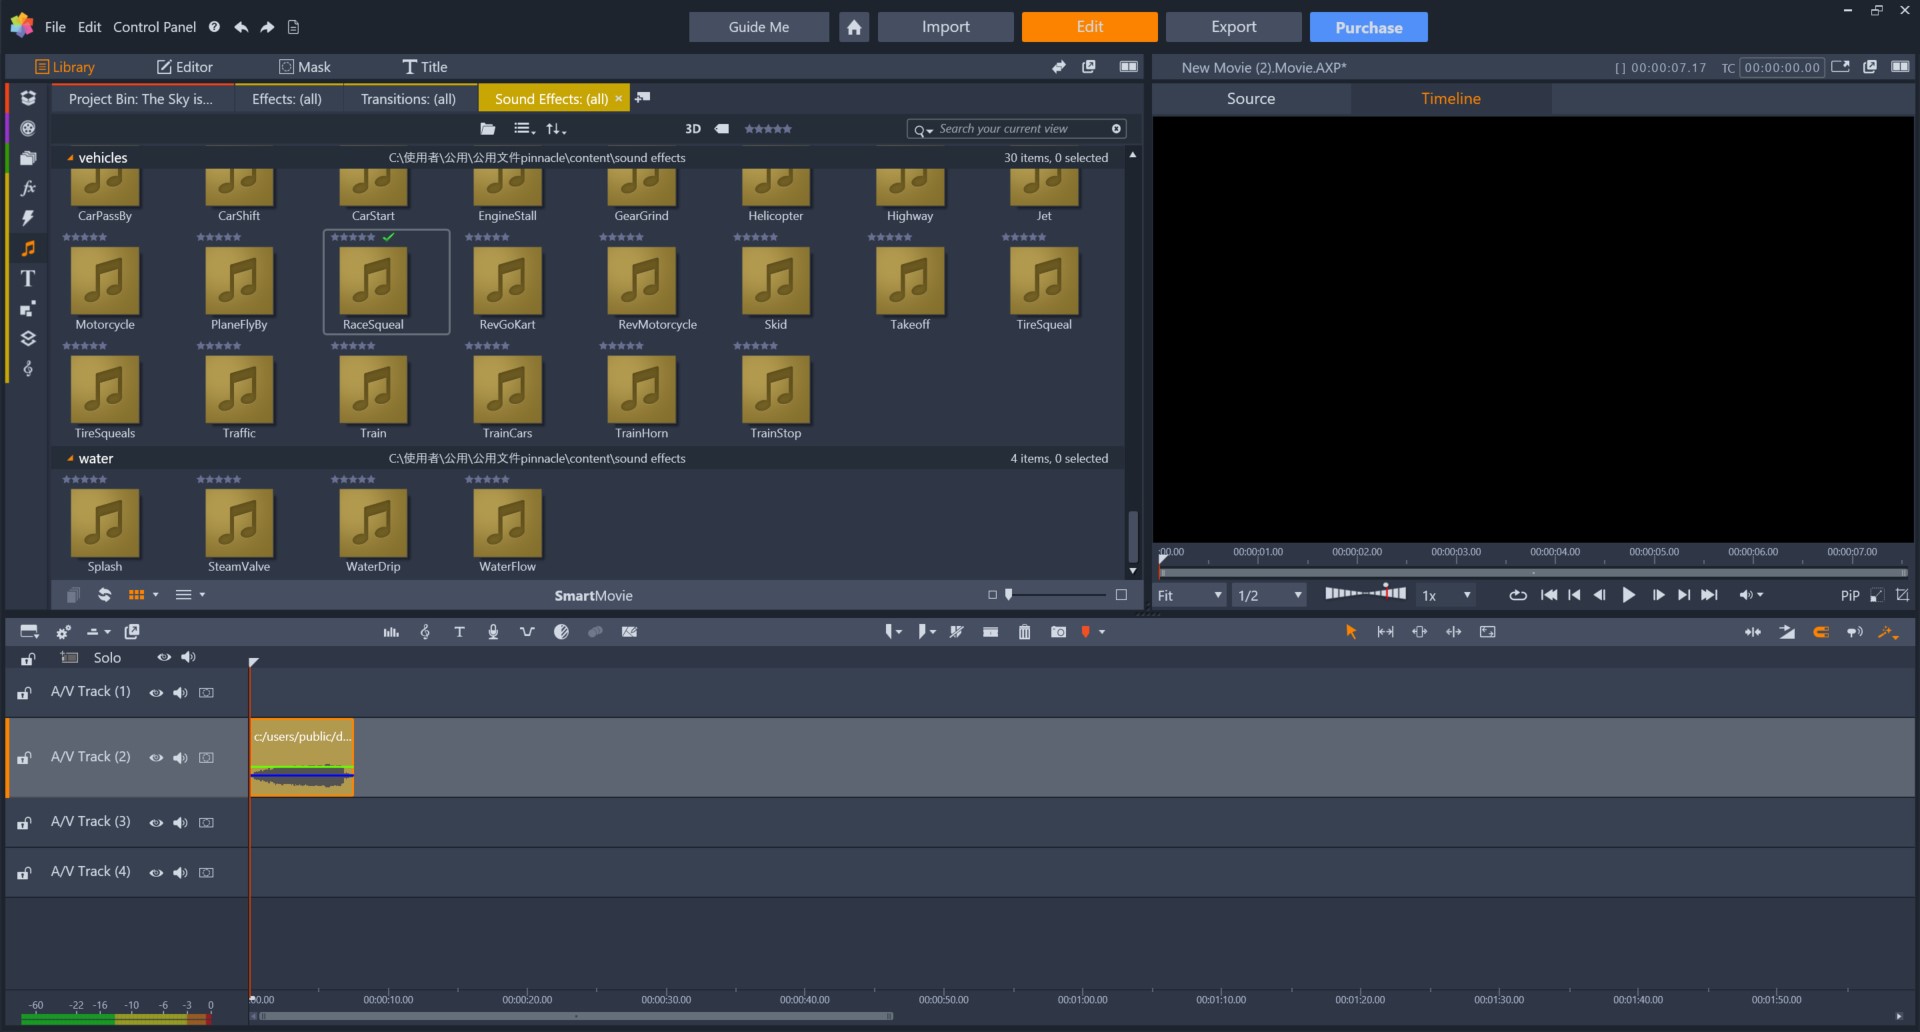Open the Sound Effects sidebar icon
Screen dimensions: 1920x1032
(x=28, y=248)
